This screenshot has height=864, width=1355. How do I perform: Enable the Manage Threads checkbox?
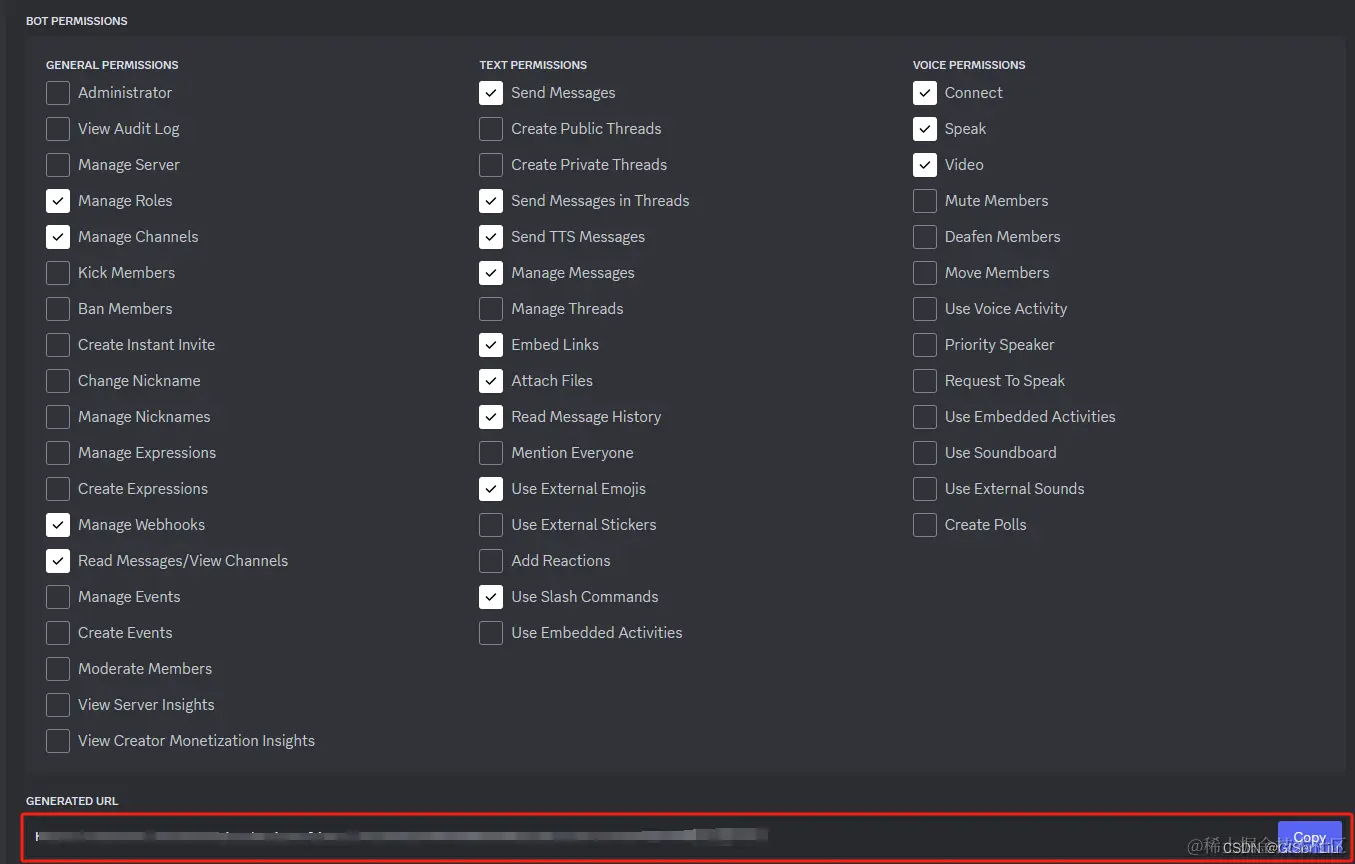(491, 309)
